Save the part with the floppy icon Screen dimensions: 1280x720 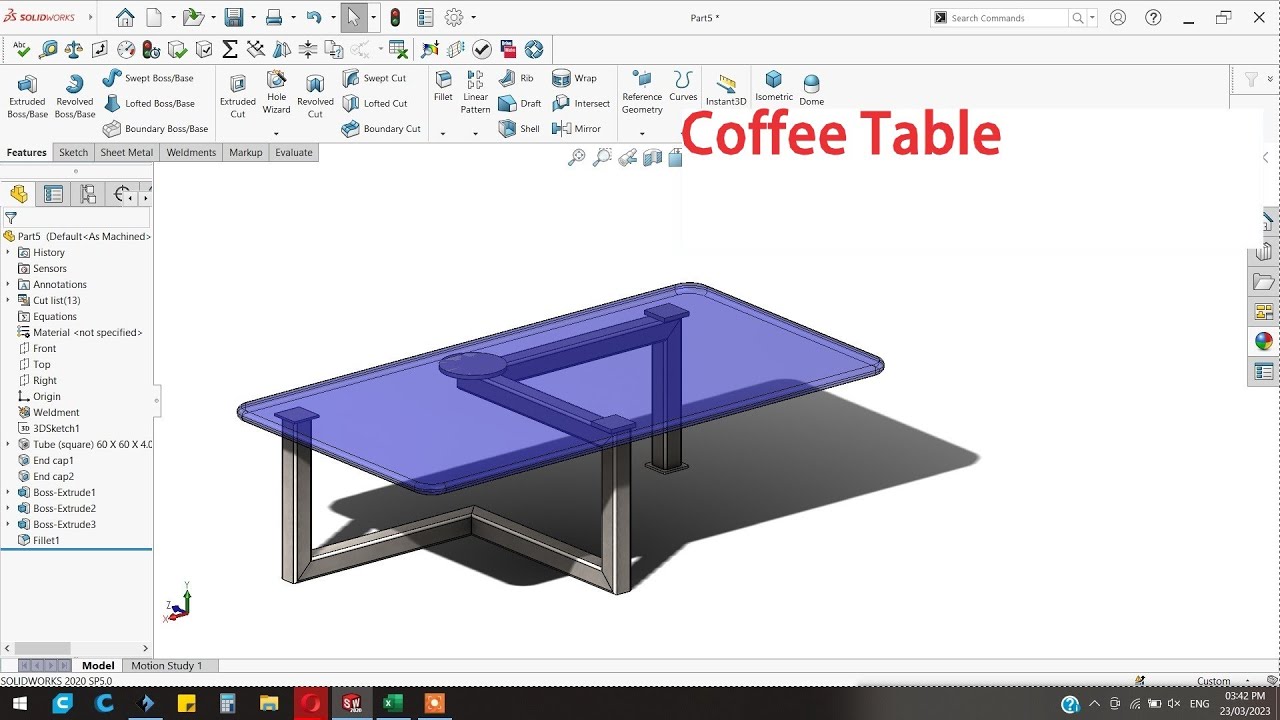[234, 18]
